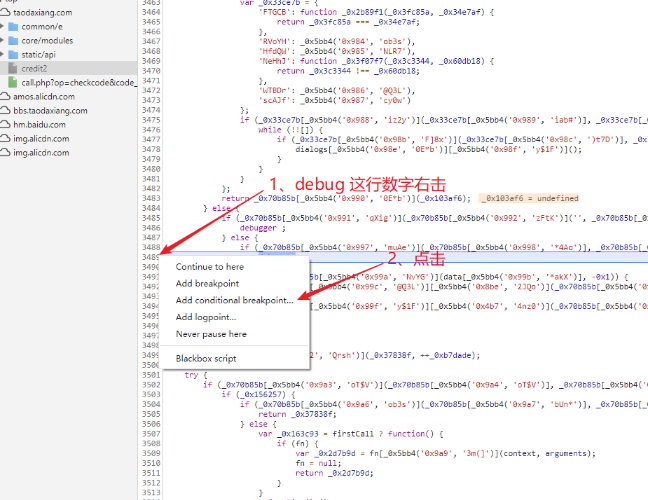Click 'dialogs' on line 3478
The width and height of the screenshot is (648, 500).
pos(311,149)
